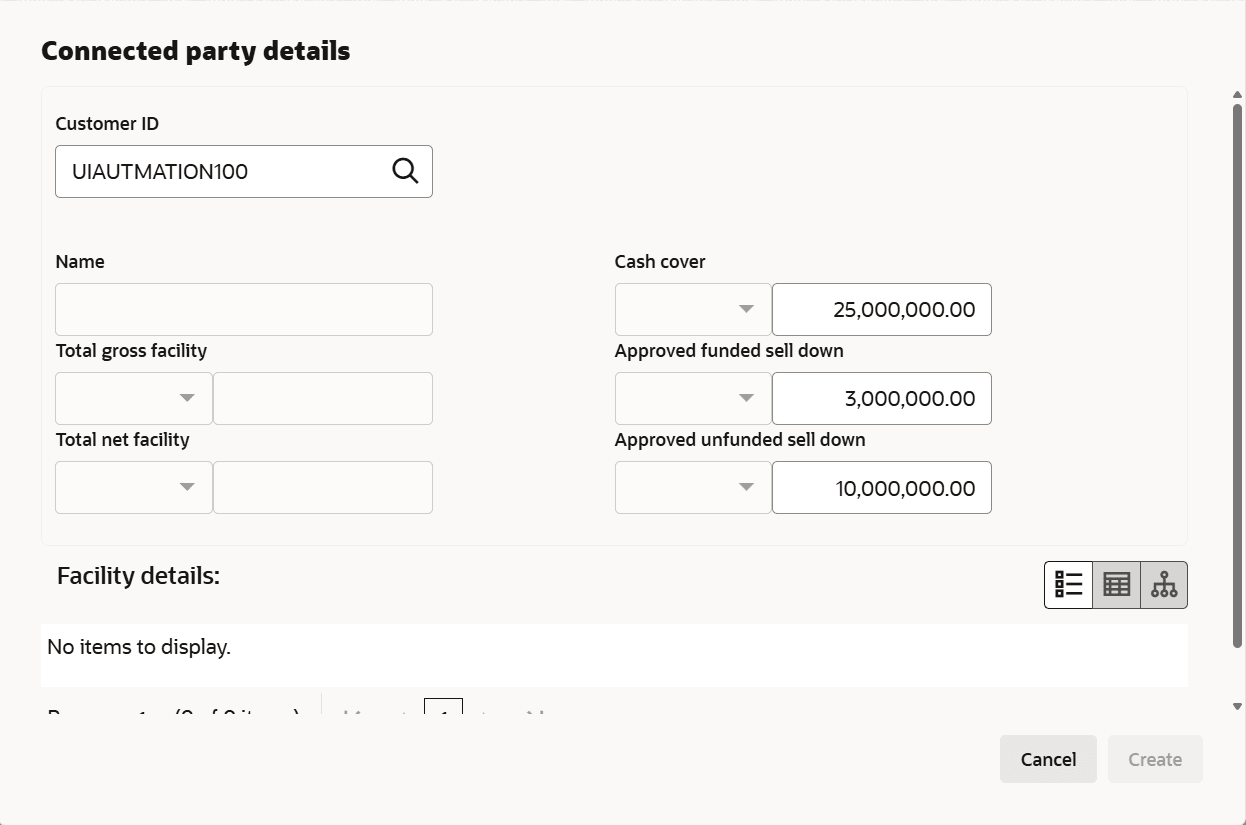Image resolution: width=1246 pixels, height=825 pixels.
Task: Click the scrollbar up arrow
Action: click(x=1237, y=95)
